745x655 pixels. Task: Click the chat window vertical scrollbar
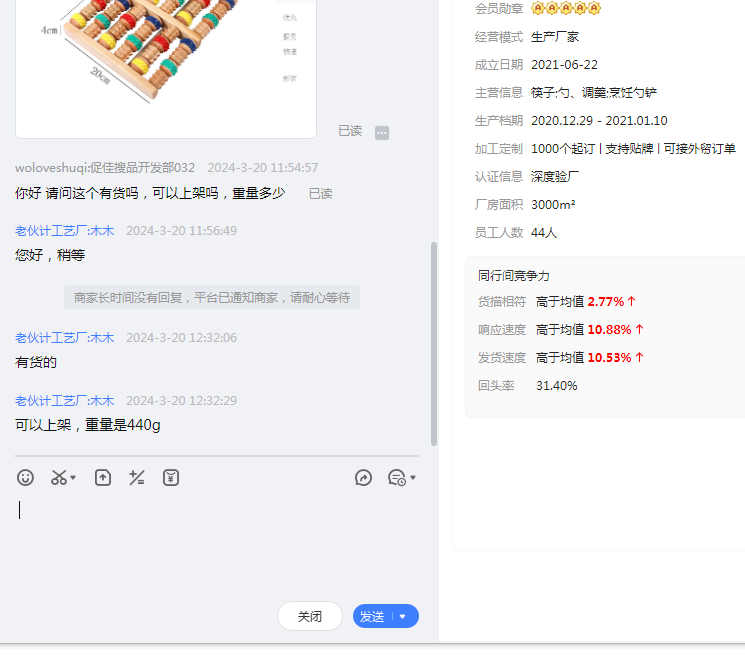tap(433, 340)
